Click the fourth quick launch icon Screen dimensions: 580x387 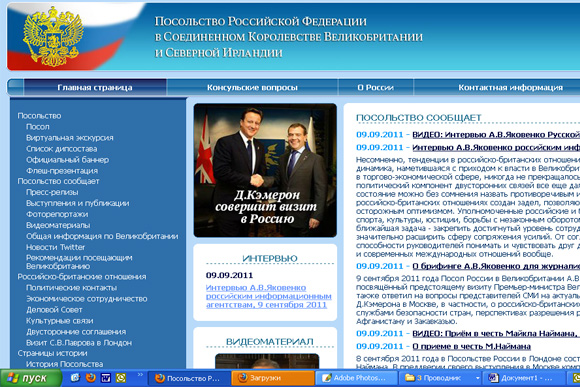coord(121,378)
